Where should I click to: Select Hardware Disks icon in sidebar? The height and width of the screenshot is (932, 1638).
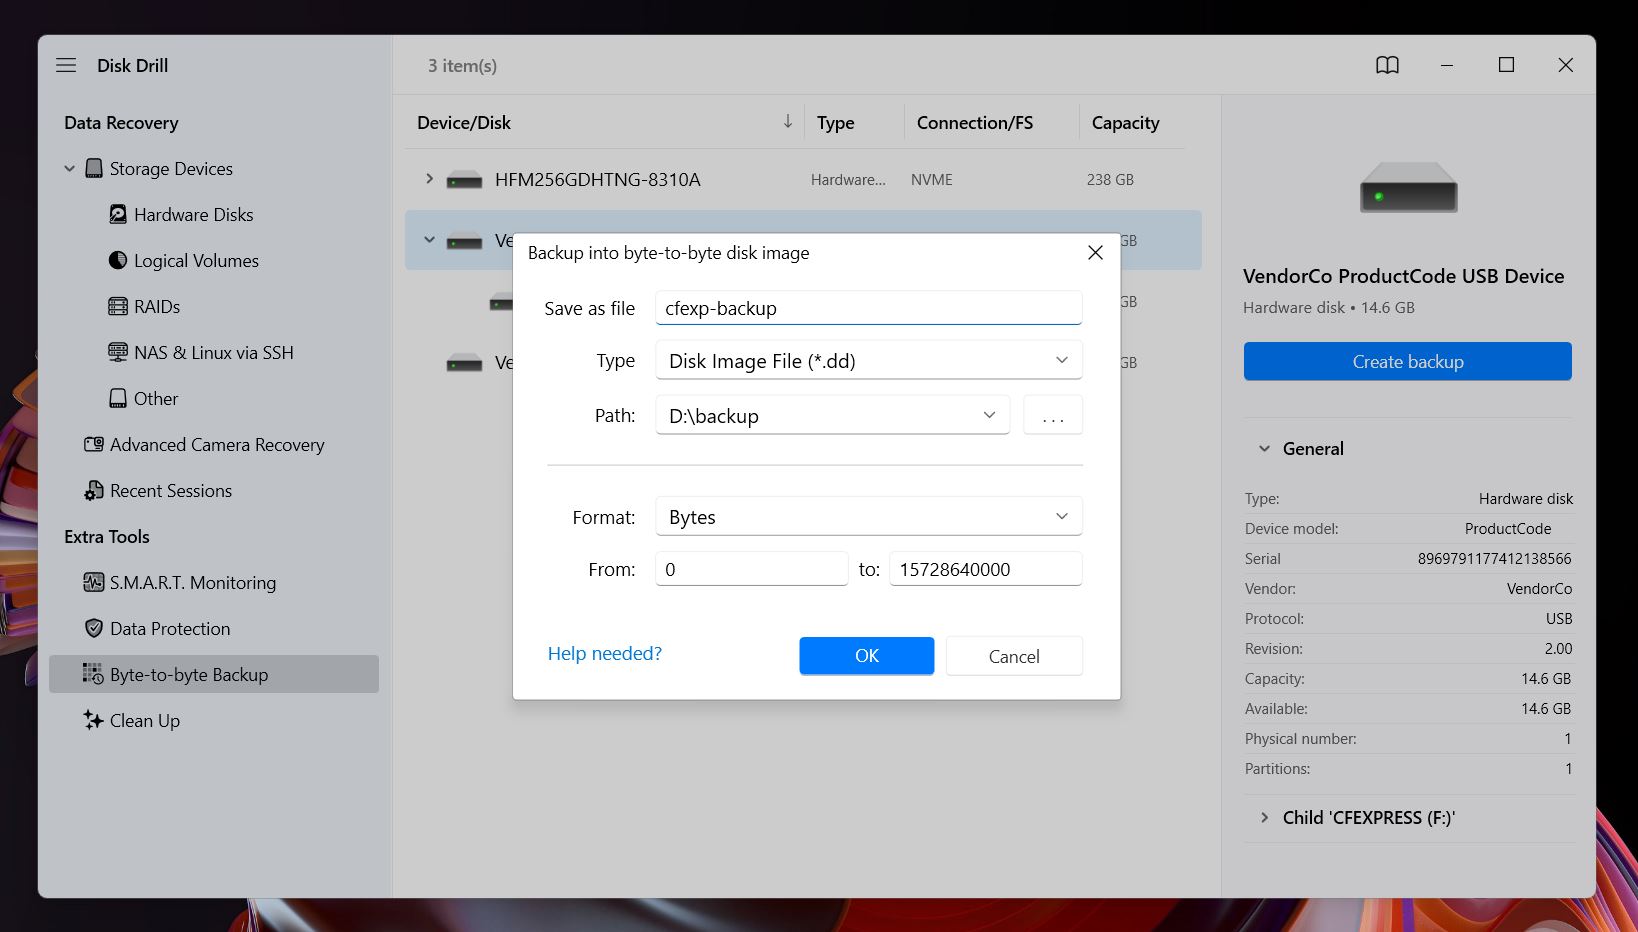tap(118, 214)
